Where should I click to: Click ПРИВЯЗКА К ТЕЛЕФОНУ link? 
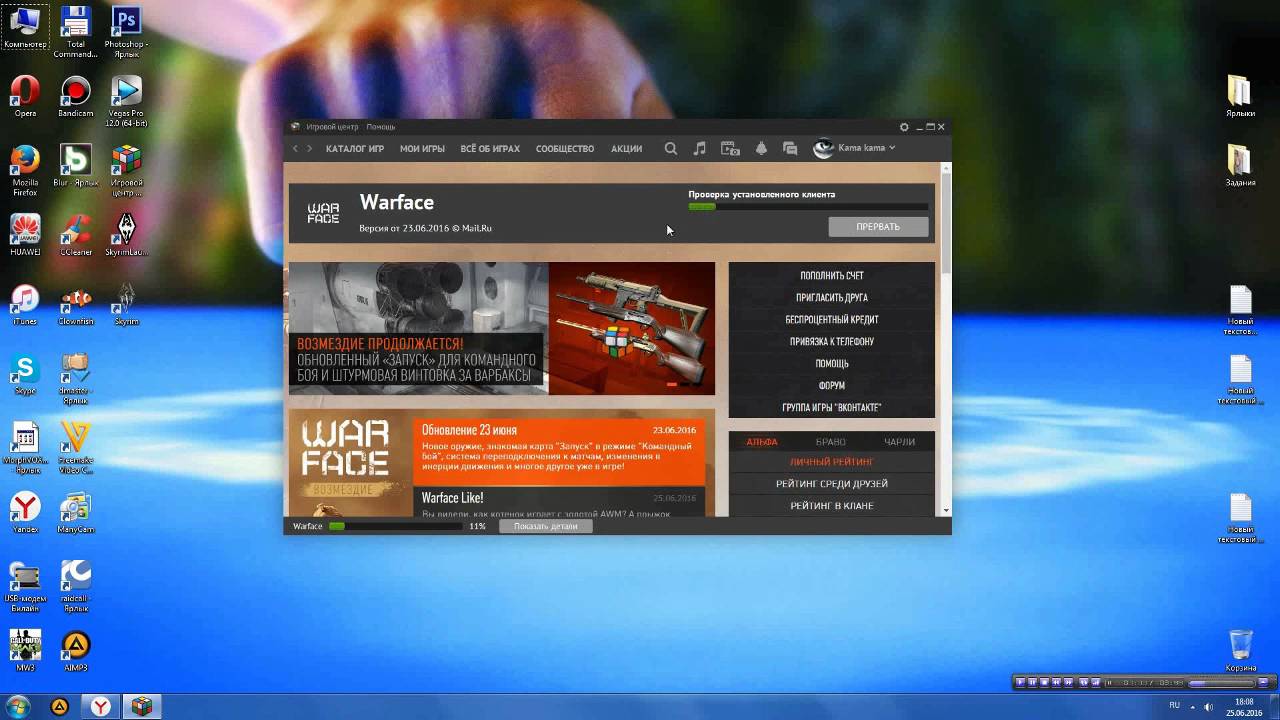coord(832,342)
